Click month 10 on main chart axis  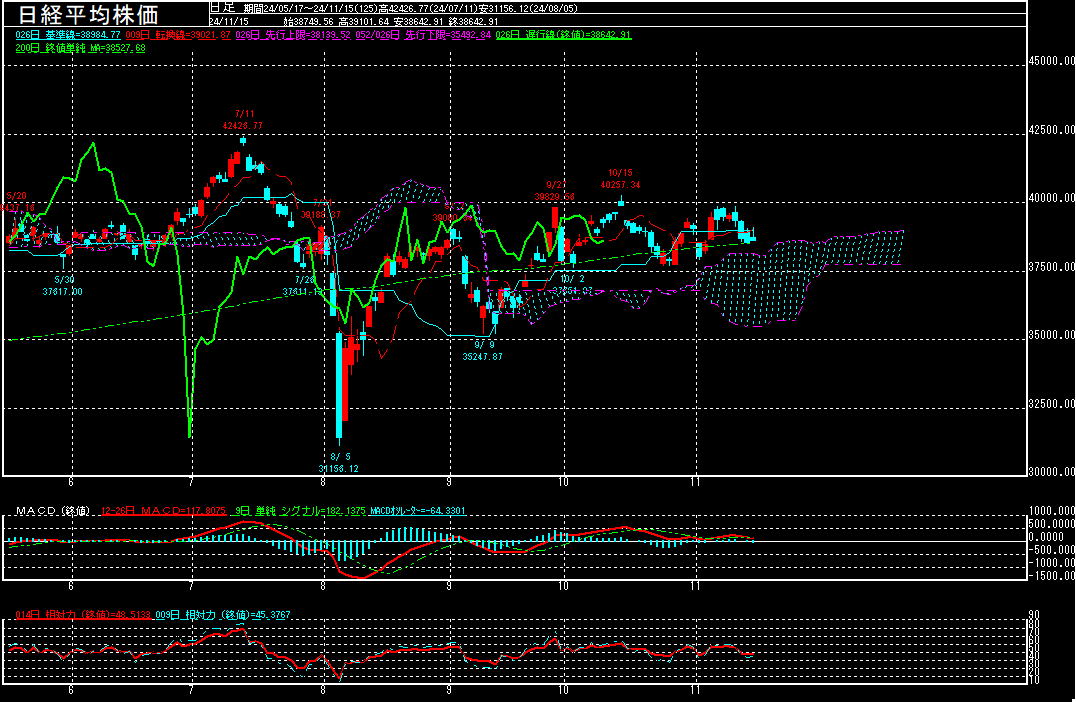pos(563,482)
